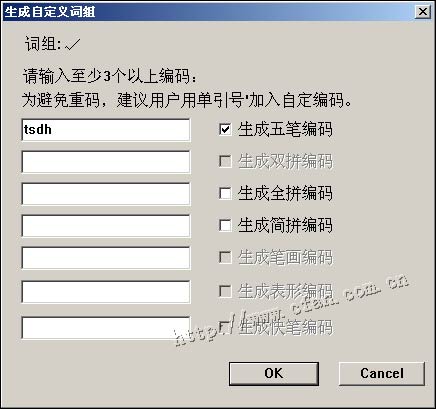Focus the empty field beside 生成笔画编码
436x409 pixels.
pyautogui.click(x=106, y=258)
